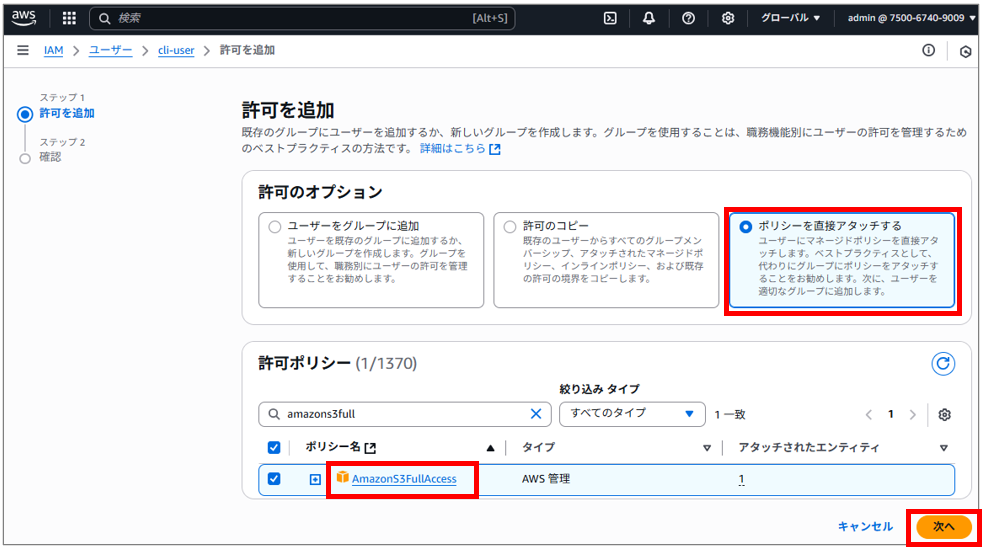Click the AWS 管理 type cell
The height and width of the screenshot is (552, 987).
point(546,479)
